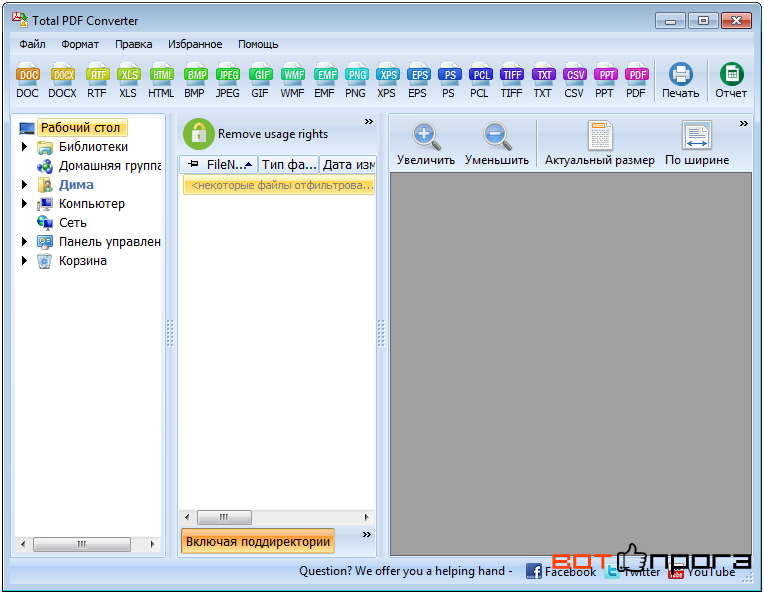Click the XLS conversion icon
Image resolution: width=764 pixels, height=594 pixels.
[128, 80]
